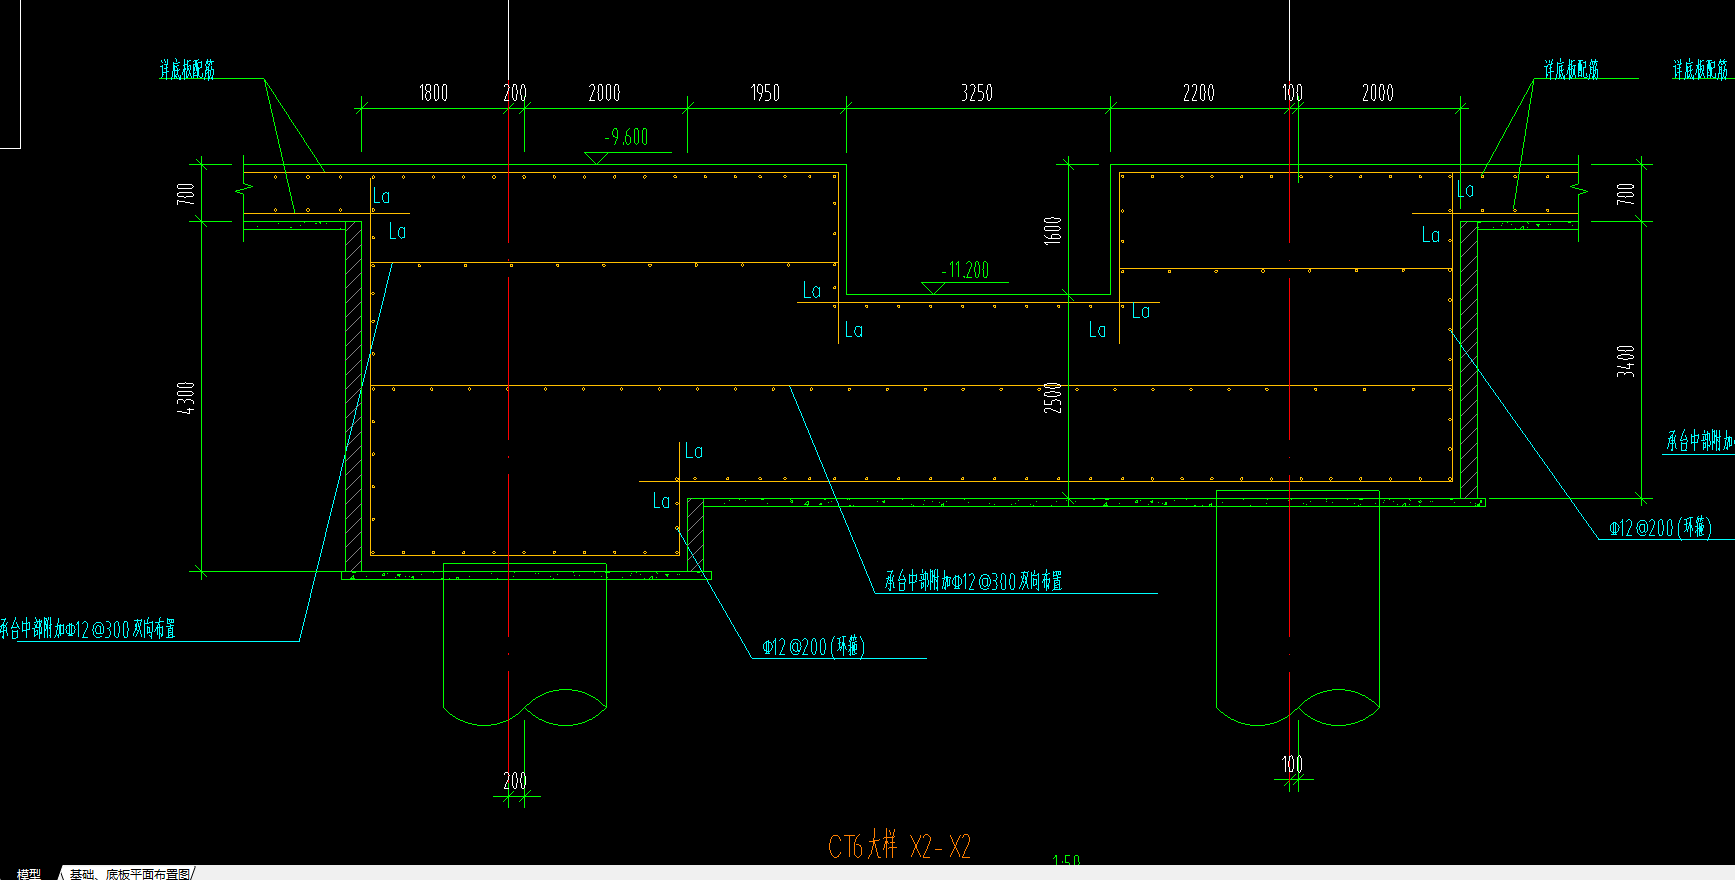Select the right 700 vertical dimension
Screen dimensions: 1735x880
(x=1626, y=193)
